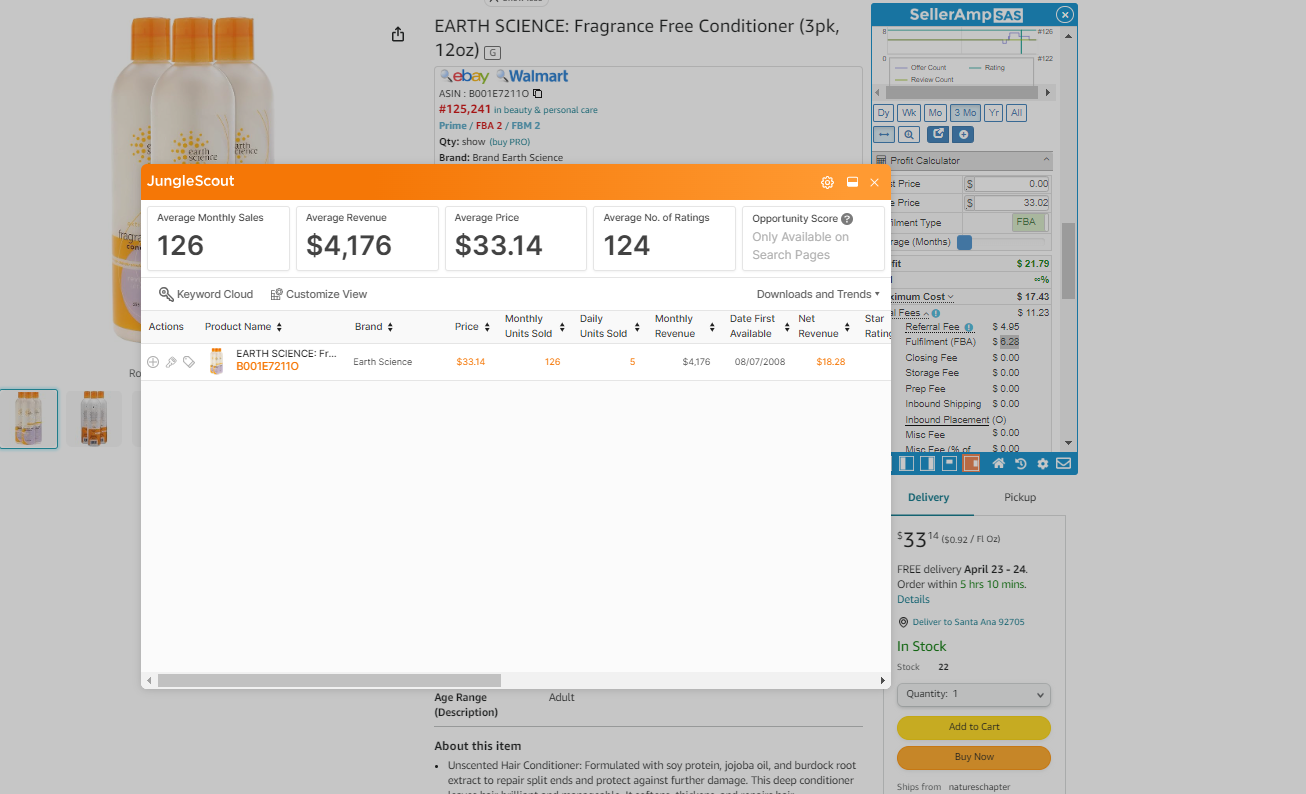The height and width of the screenshot is (794, 1306).
Task: Expand the Maximum Cost chevron
Action: (x=951, y=297)
